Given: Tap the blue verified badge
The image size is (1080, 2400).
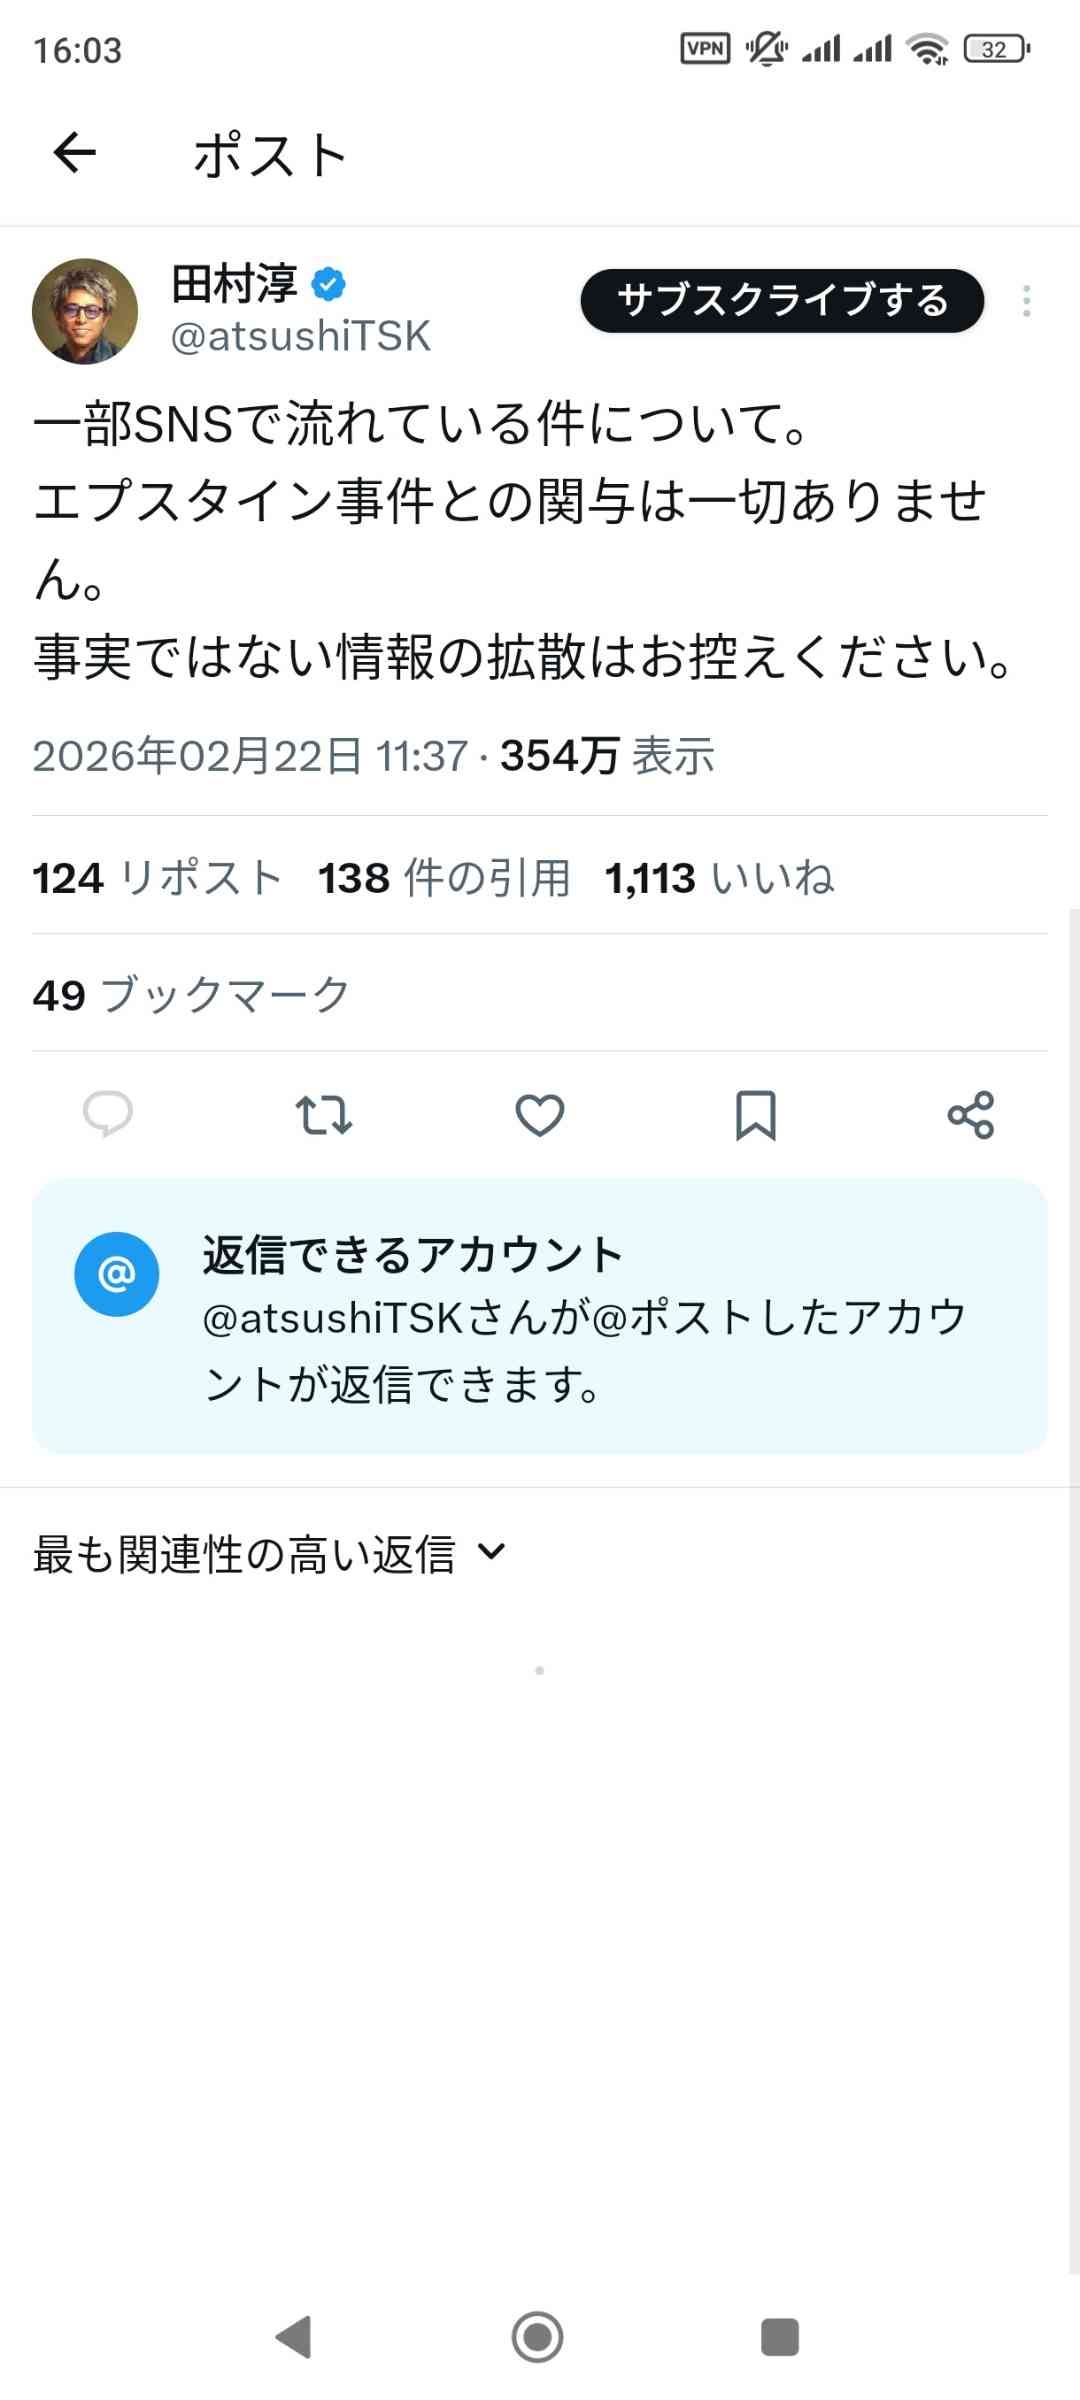Looking at the screenshot, I should [x=328, y=285].
